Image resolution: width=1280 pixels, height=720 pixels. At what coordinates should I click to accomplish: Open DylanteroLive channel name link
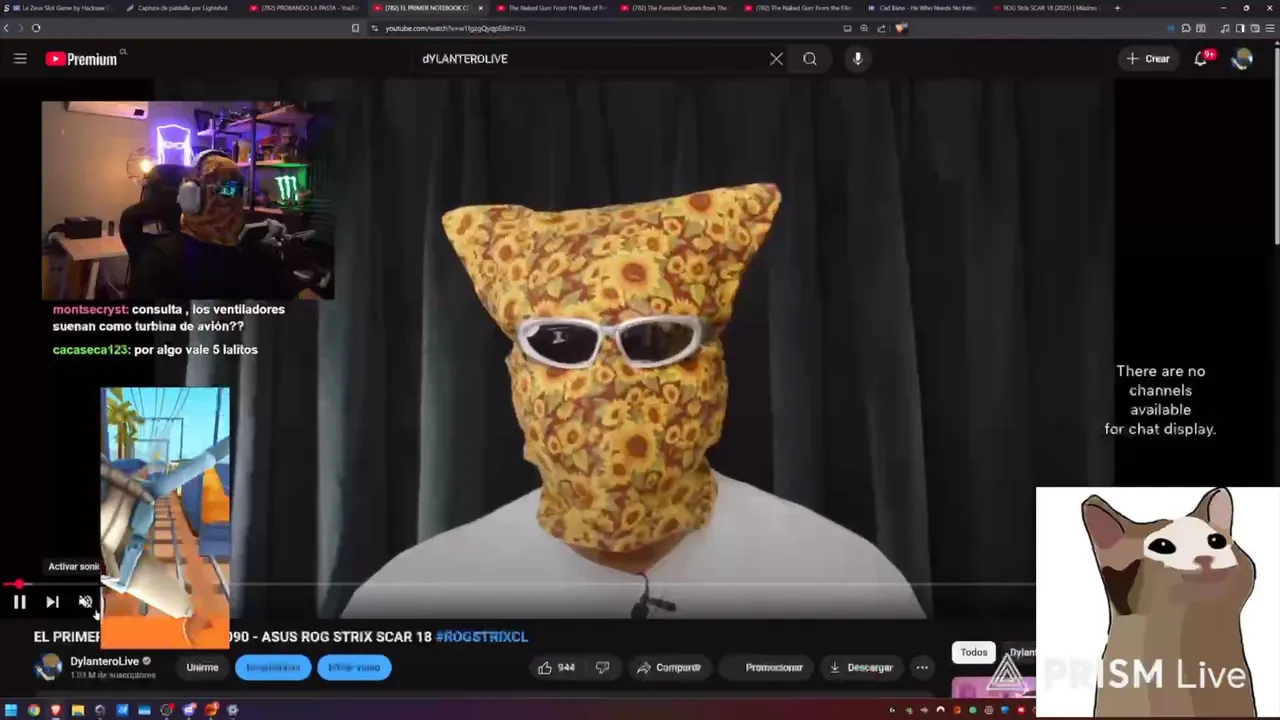click(104, 661)
